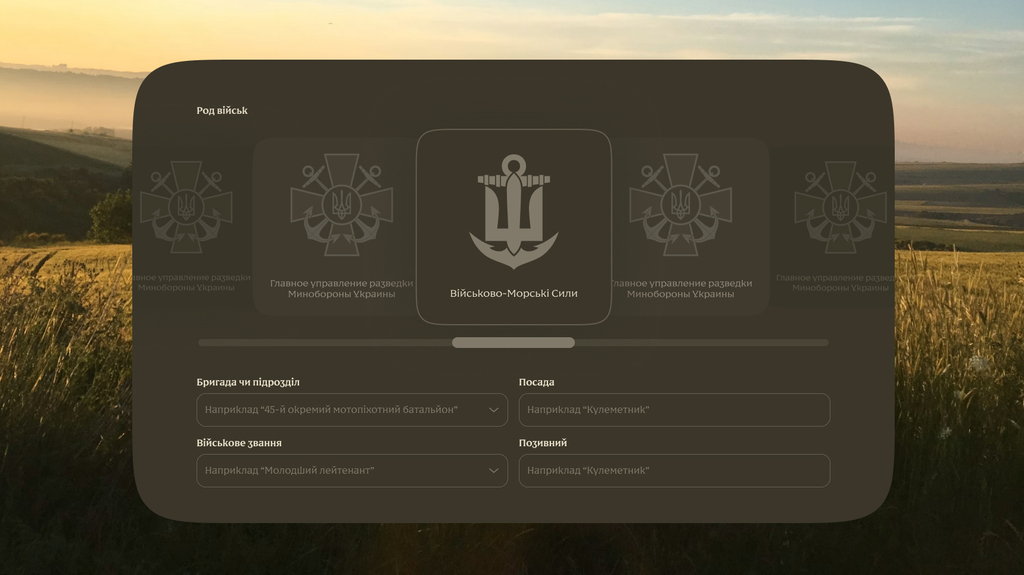Click the Бригада чи підрозділ label

click(x=248, y=382)
